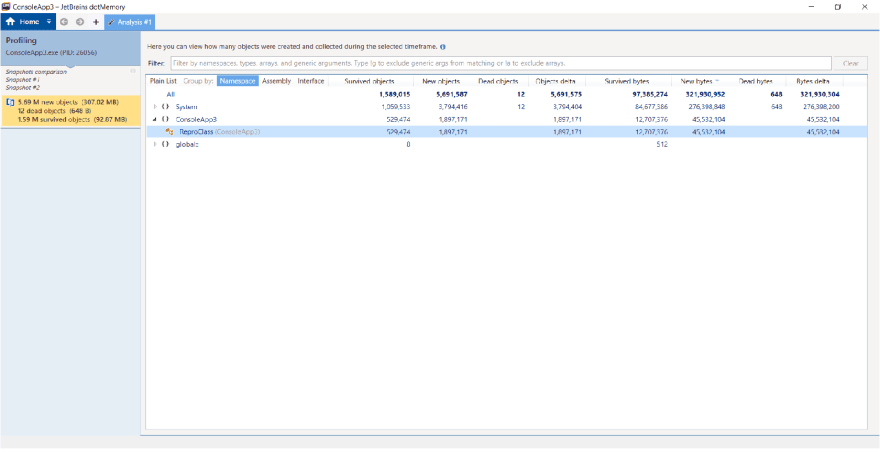Group objects by Interface
The width and height of the screenshot is (880, 452).
coord(311,81)
